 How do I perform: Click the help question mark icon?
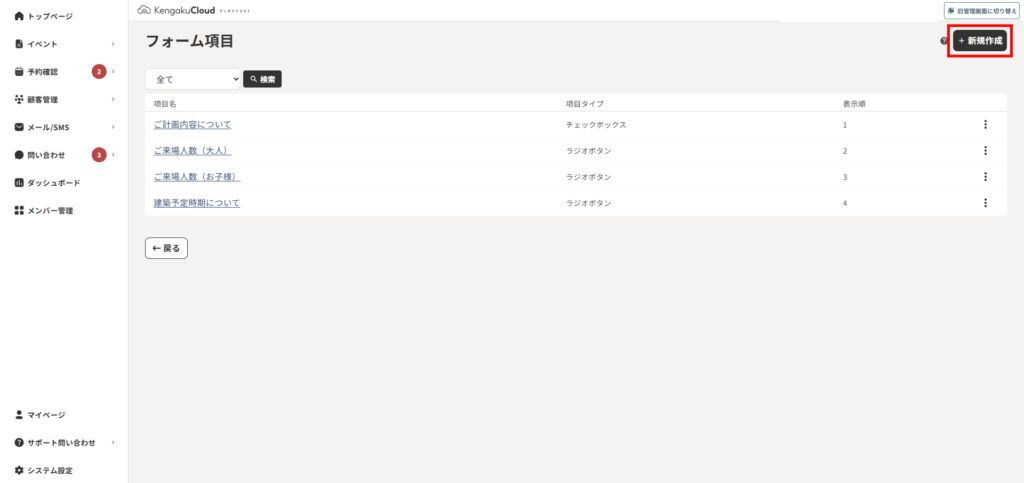point(944,40)
